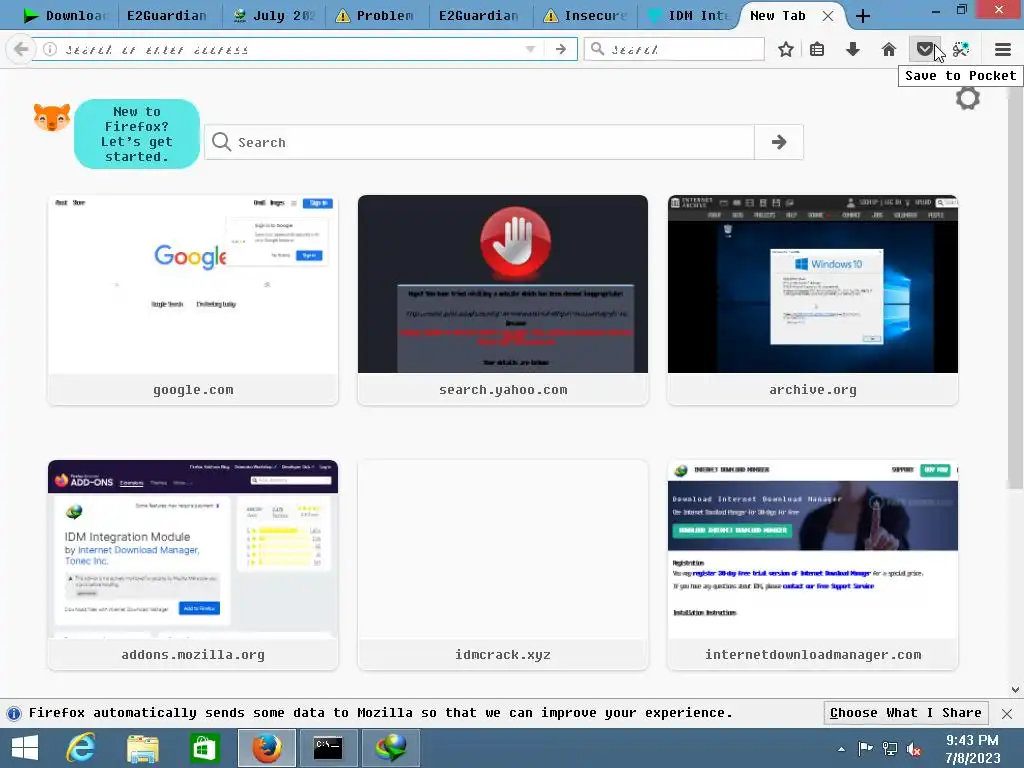Switch to the Download tab
This screenshot has width=1024, height=768.
coord(65,16)
